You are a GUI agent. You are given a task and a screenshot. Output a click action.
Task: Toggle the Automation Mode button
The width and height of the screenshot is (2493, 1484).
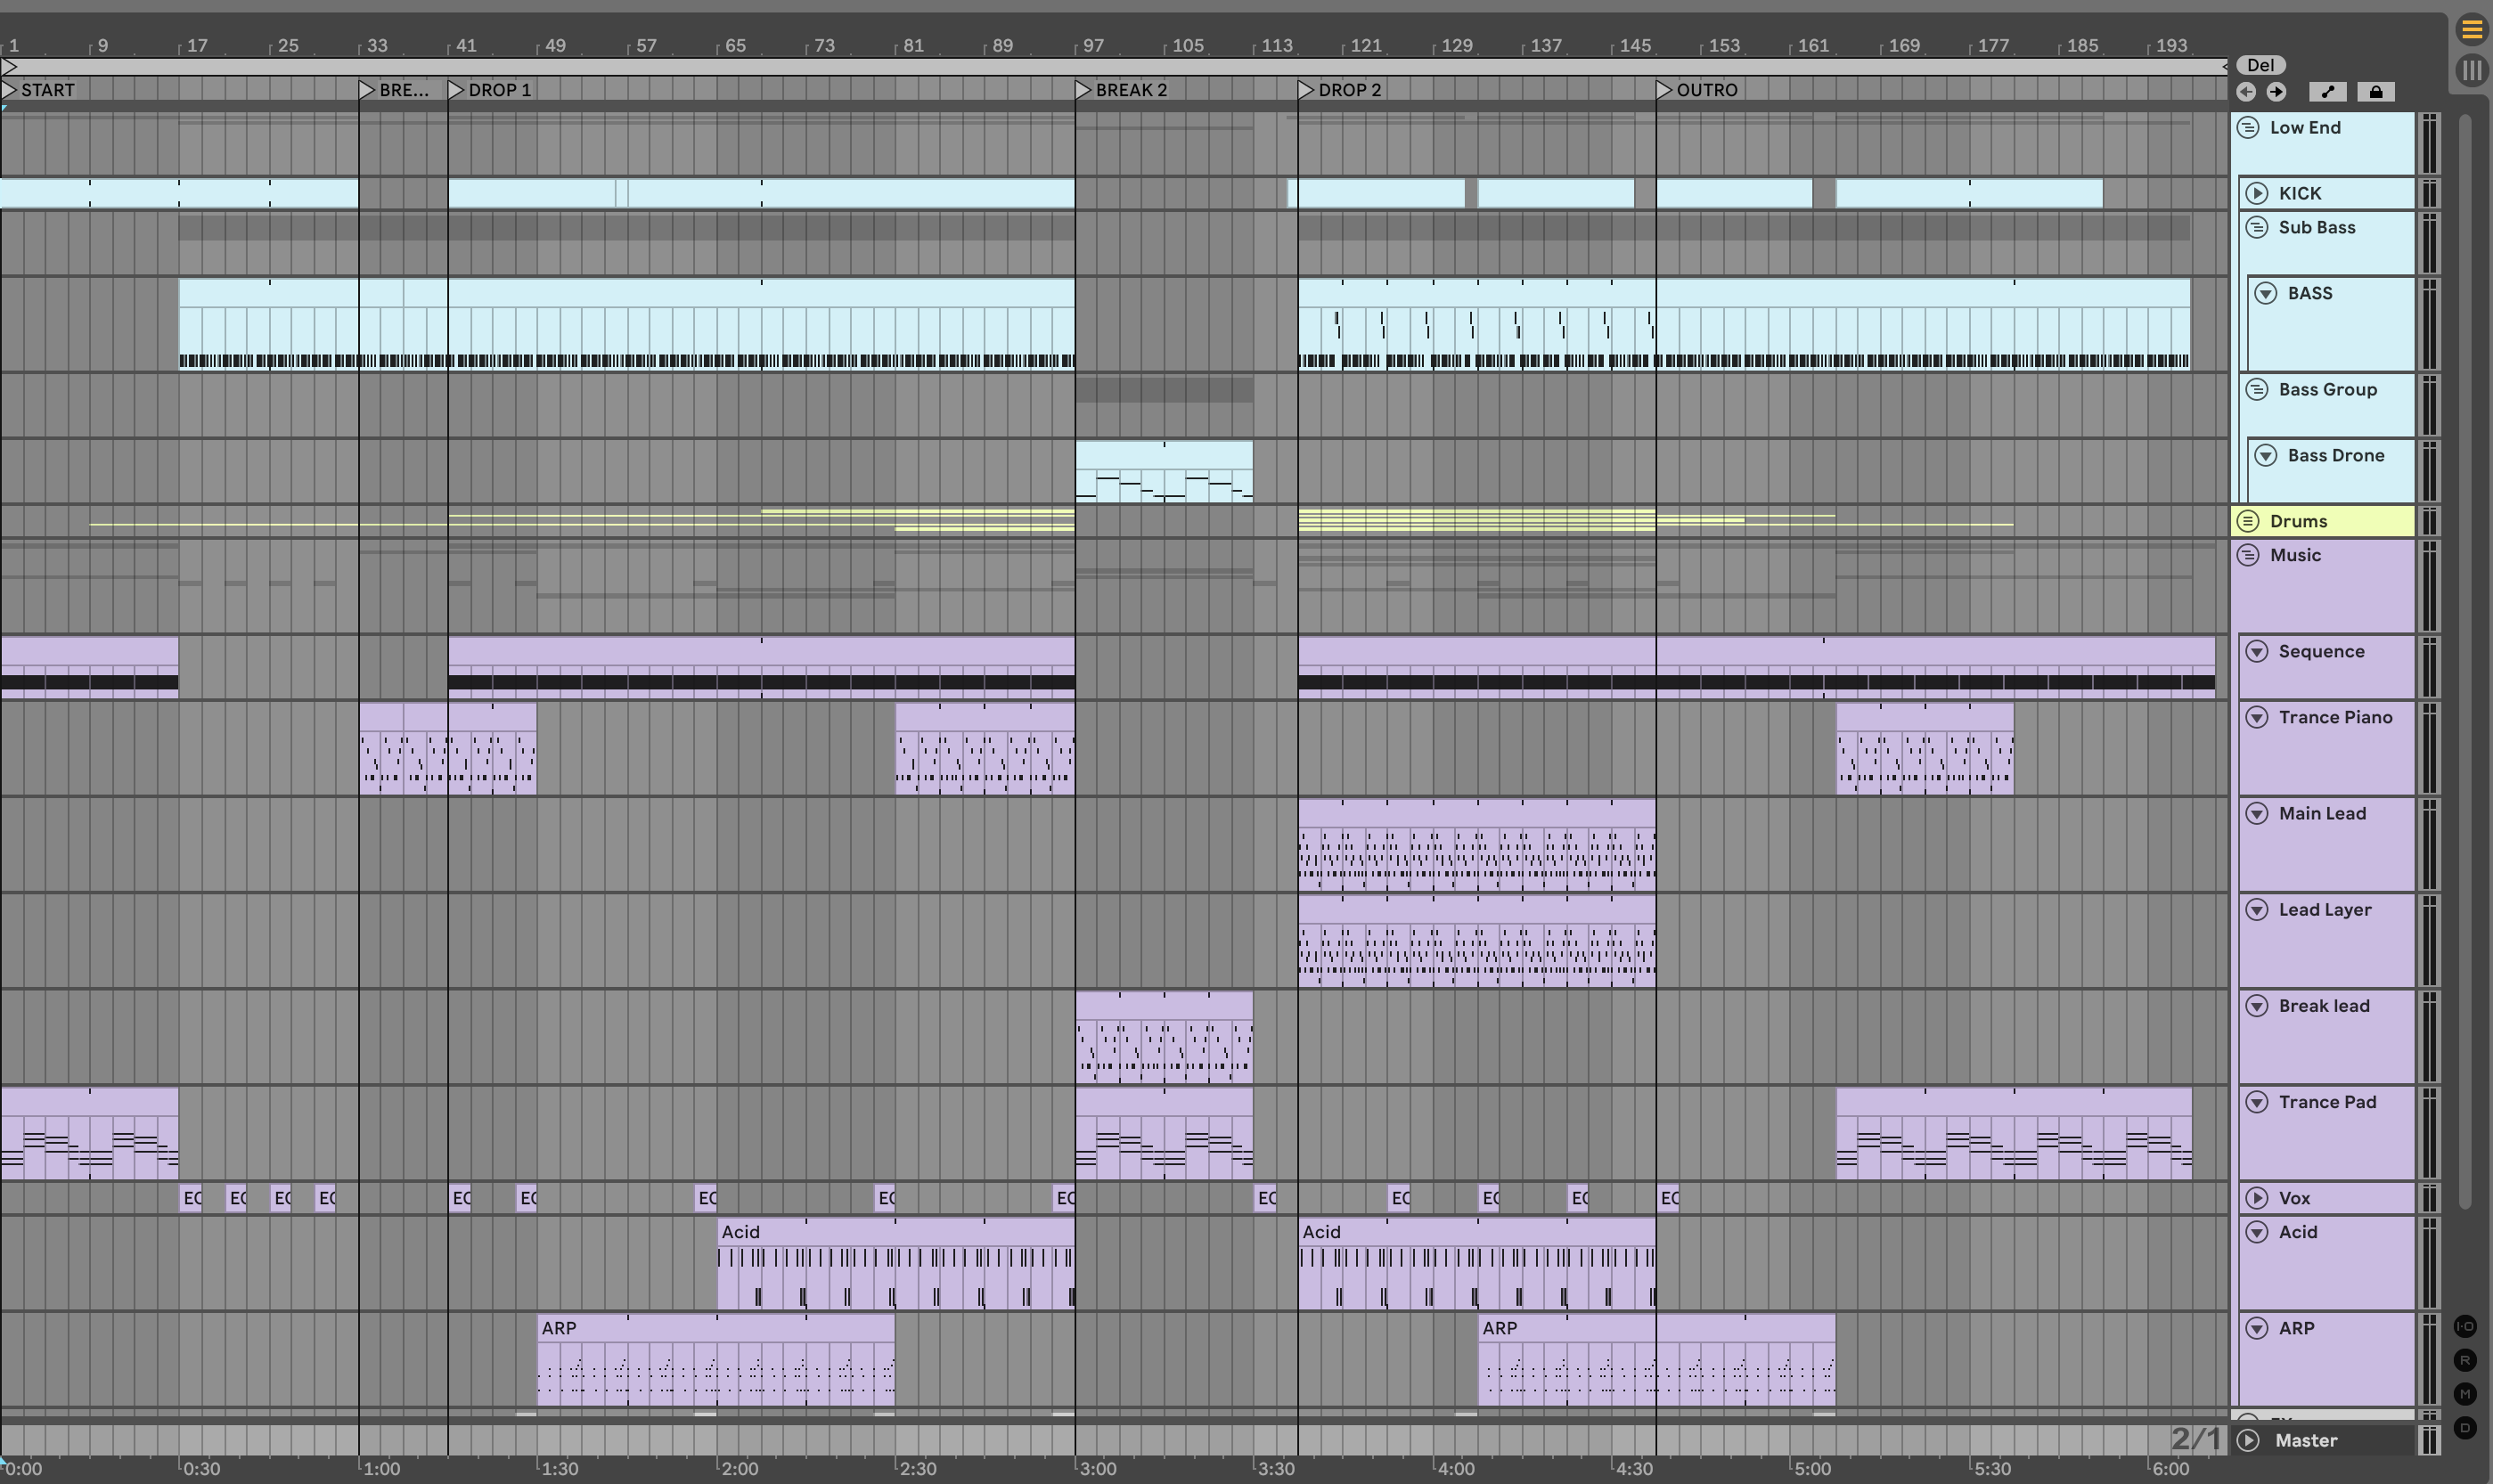(2328, 92)
